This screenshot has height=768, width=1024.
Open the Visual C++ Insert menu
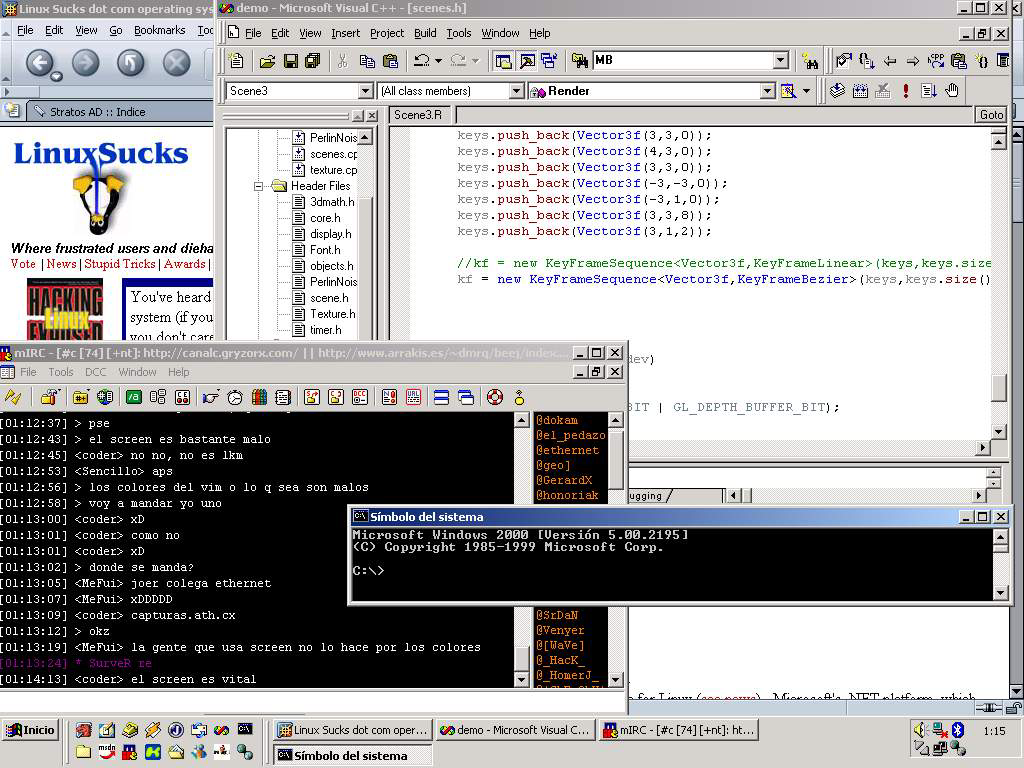[x=345, y=33]
